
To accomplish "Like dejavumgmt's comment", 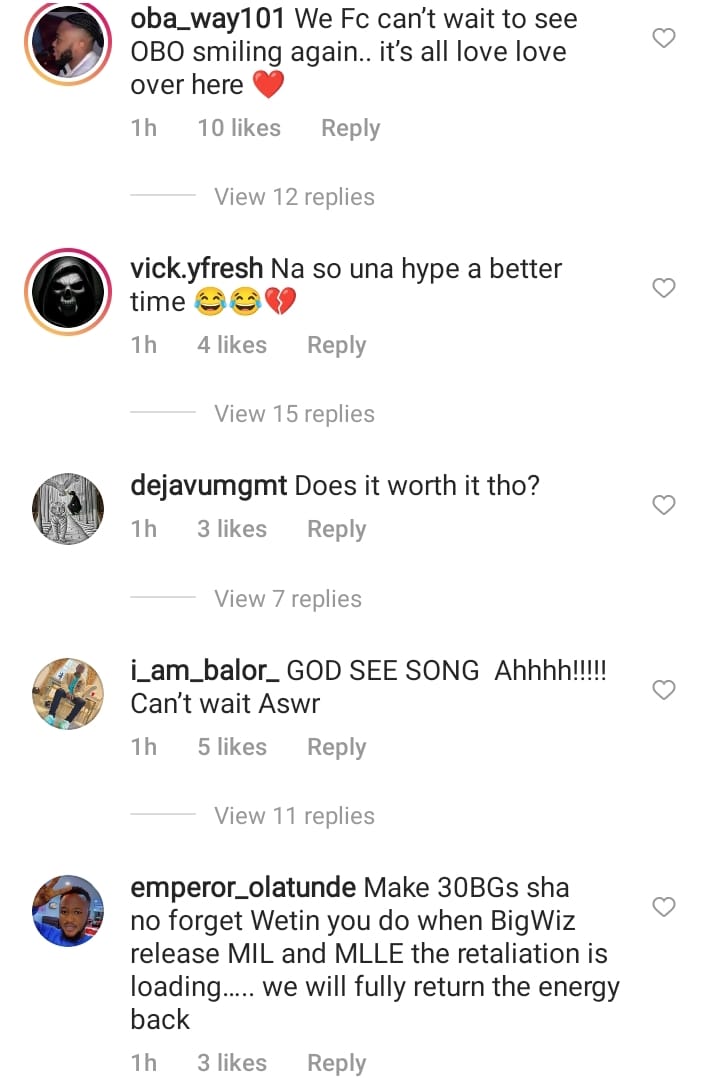I will (x=664, y=506).
